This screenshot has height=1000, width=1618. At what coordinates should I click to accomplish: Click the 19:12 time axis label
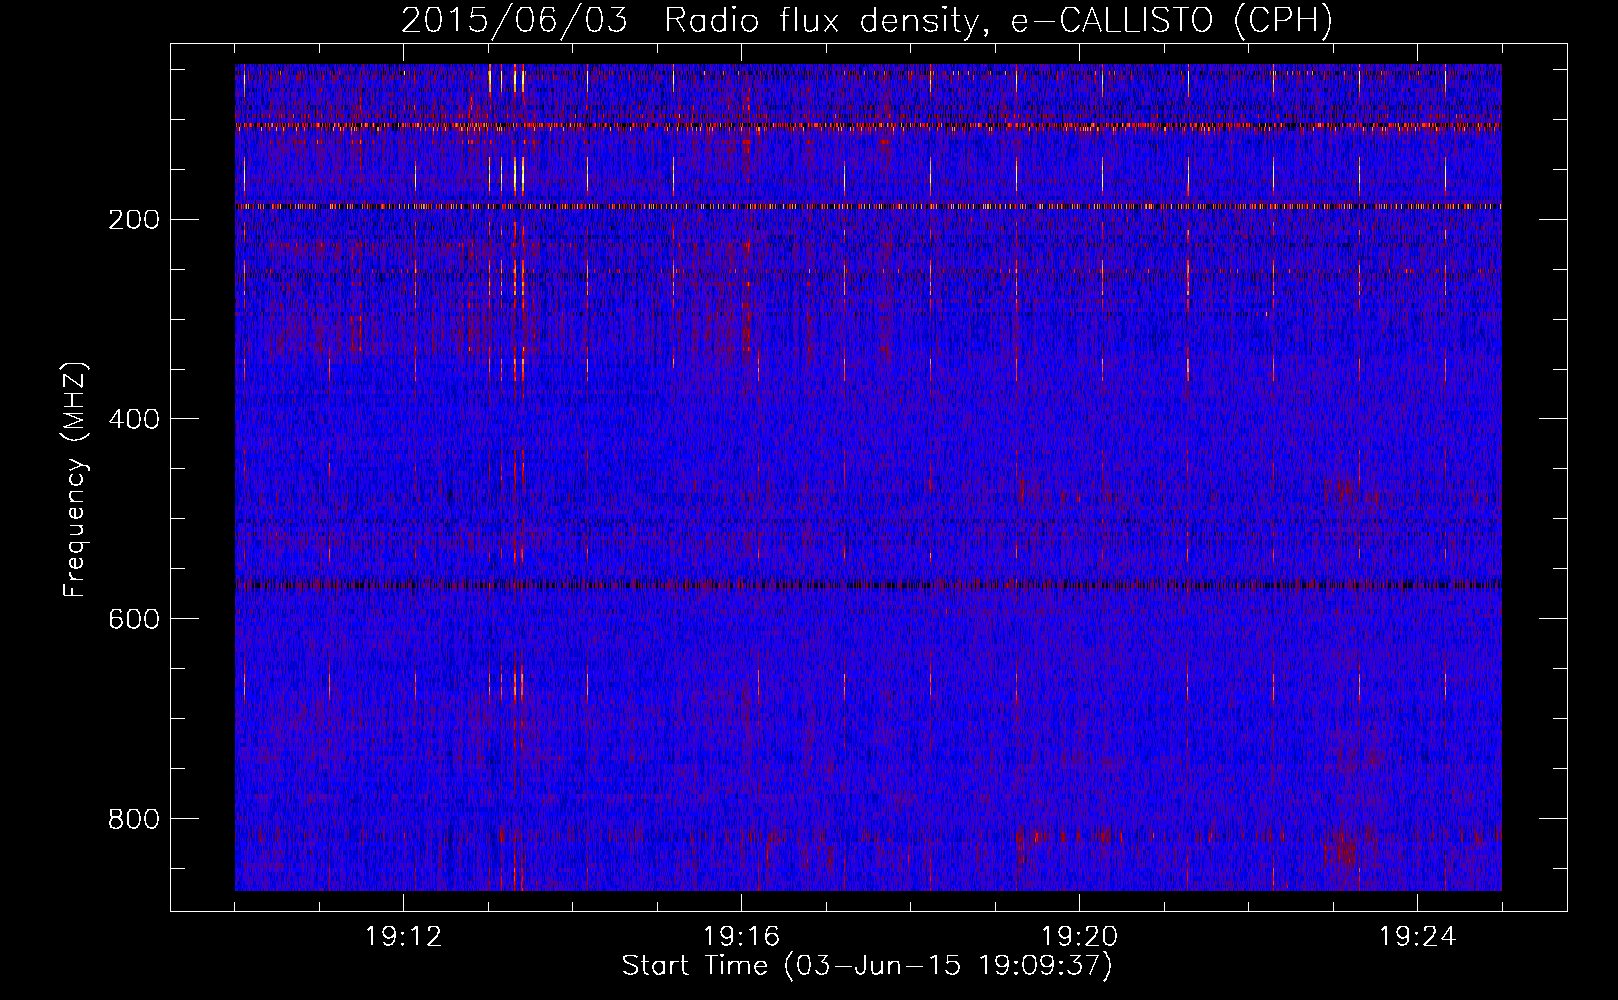(x=403, y=937)
